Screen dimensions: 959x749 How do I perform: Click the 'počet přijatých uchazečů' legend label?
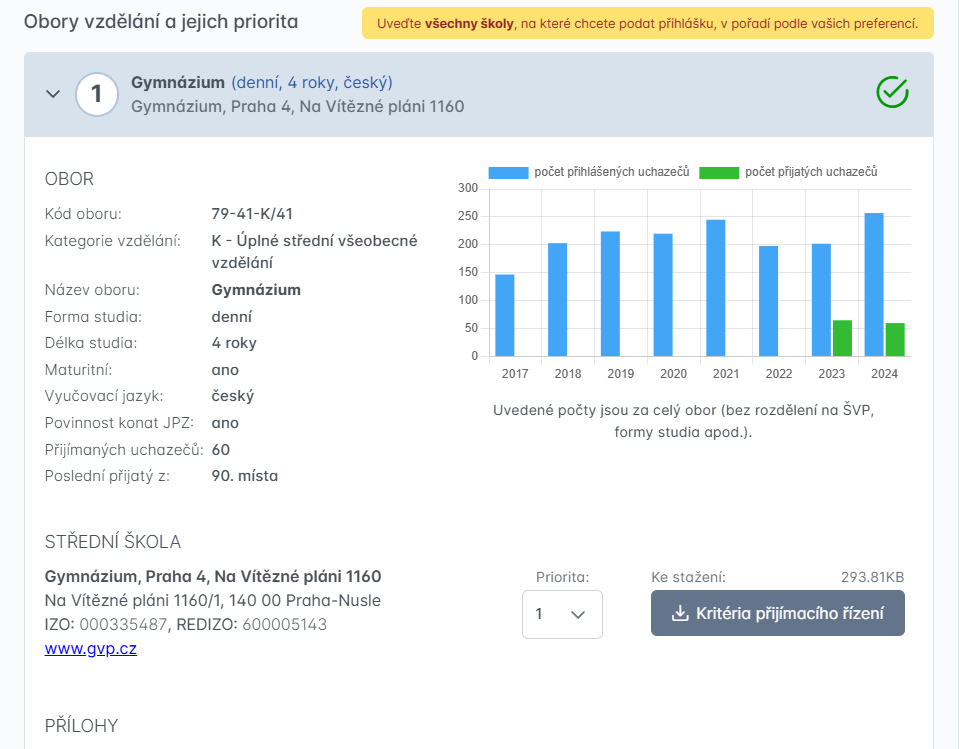tap(811, 173)
